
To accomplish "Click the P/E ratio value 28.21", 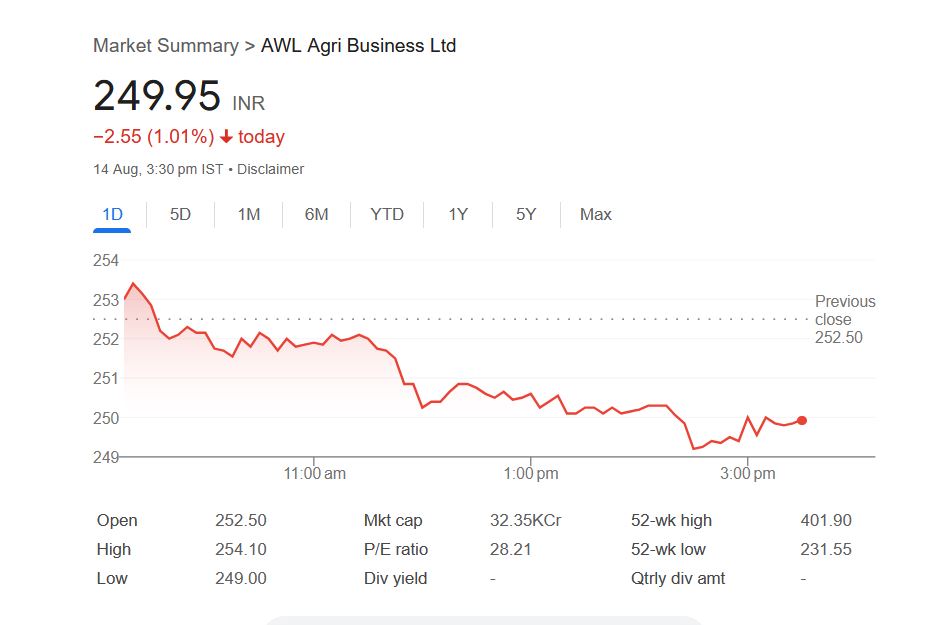I will tap(509, 549).
